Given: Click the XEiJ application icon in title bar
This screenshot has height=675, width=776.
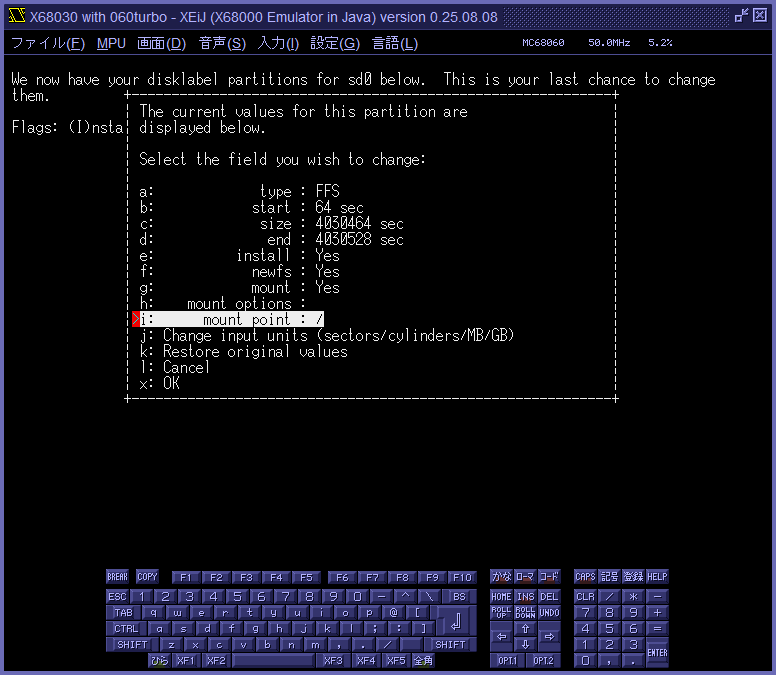Looking at the screenshot, I should click(x=16, y=16).
